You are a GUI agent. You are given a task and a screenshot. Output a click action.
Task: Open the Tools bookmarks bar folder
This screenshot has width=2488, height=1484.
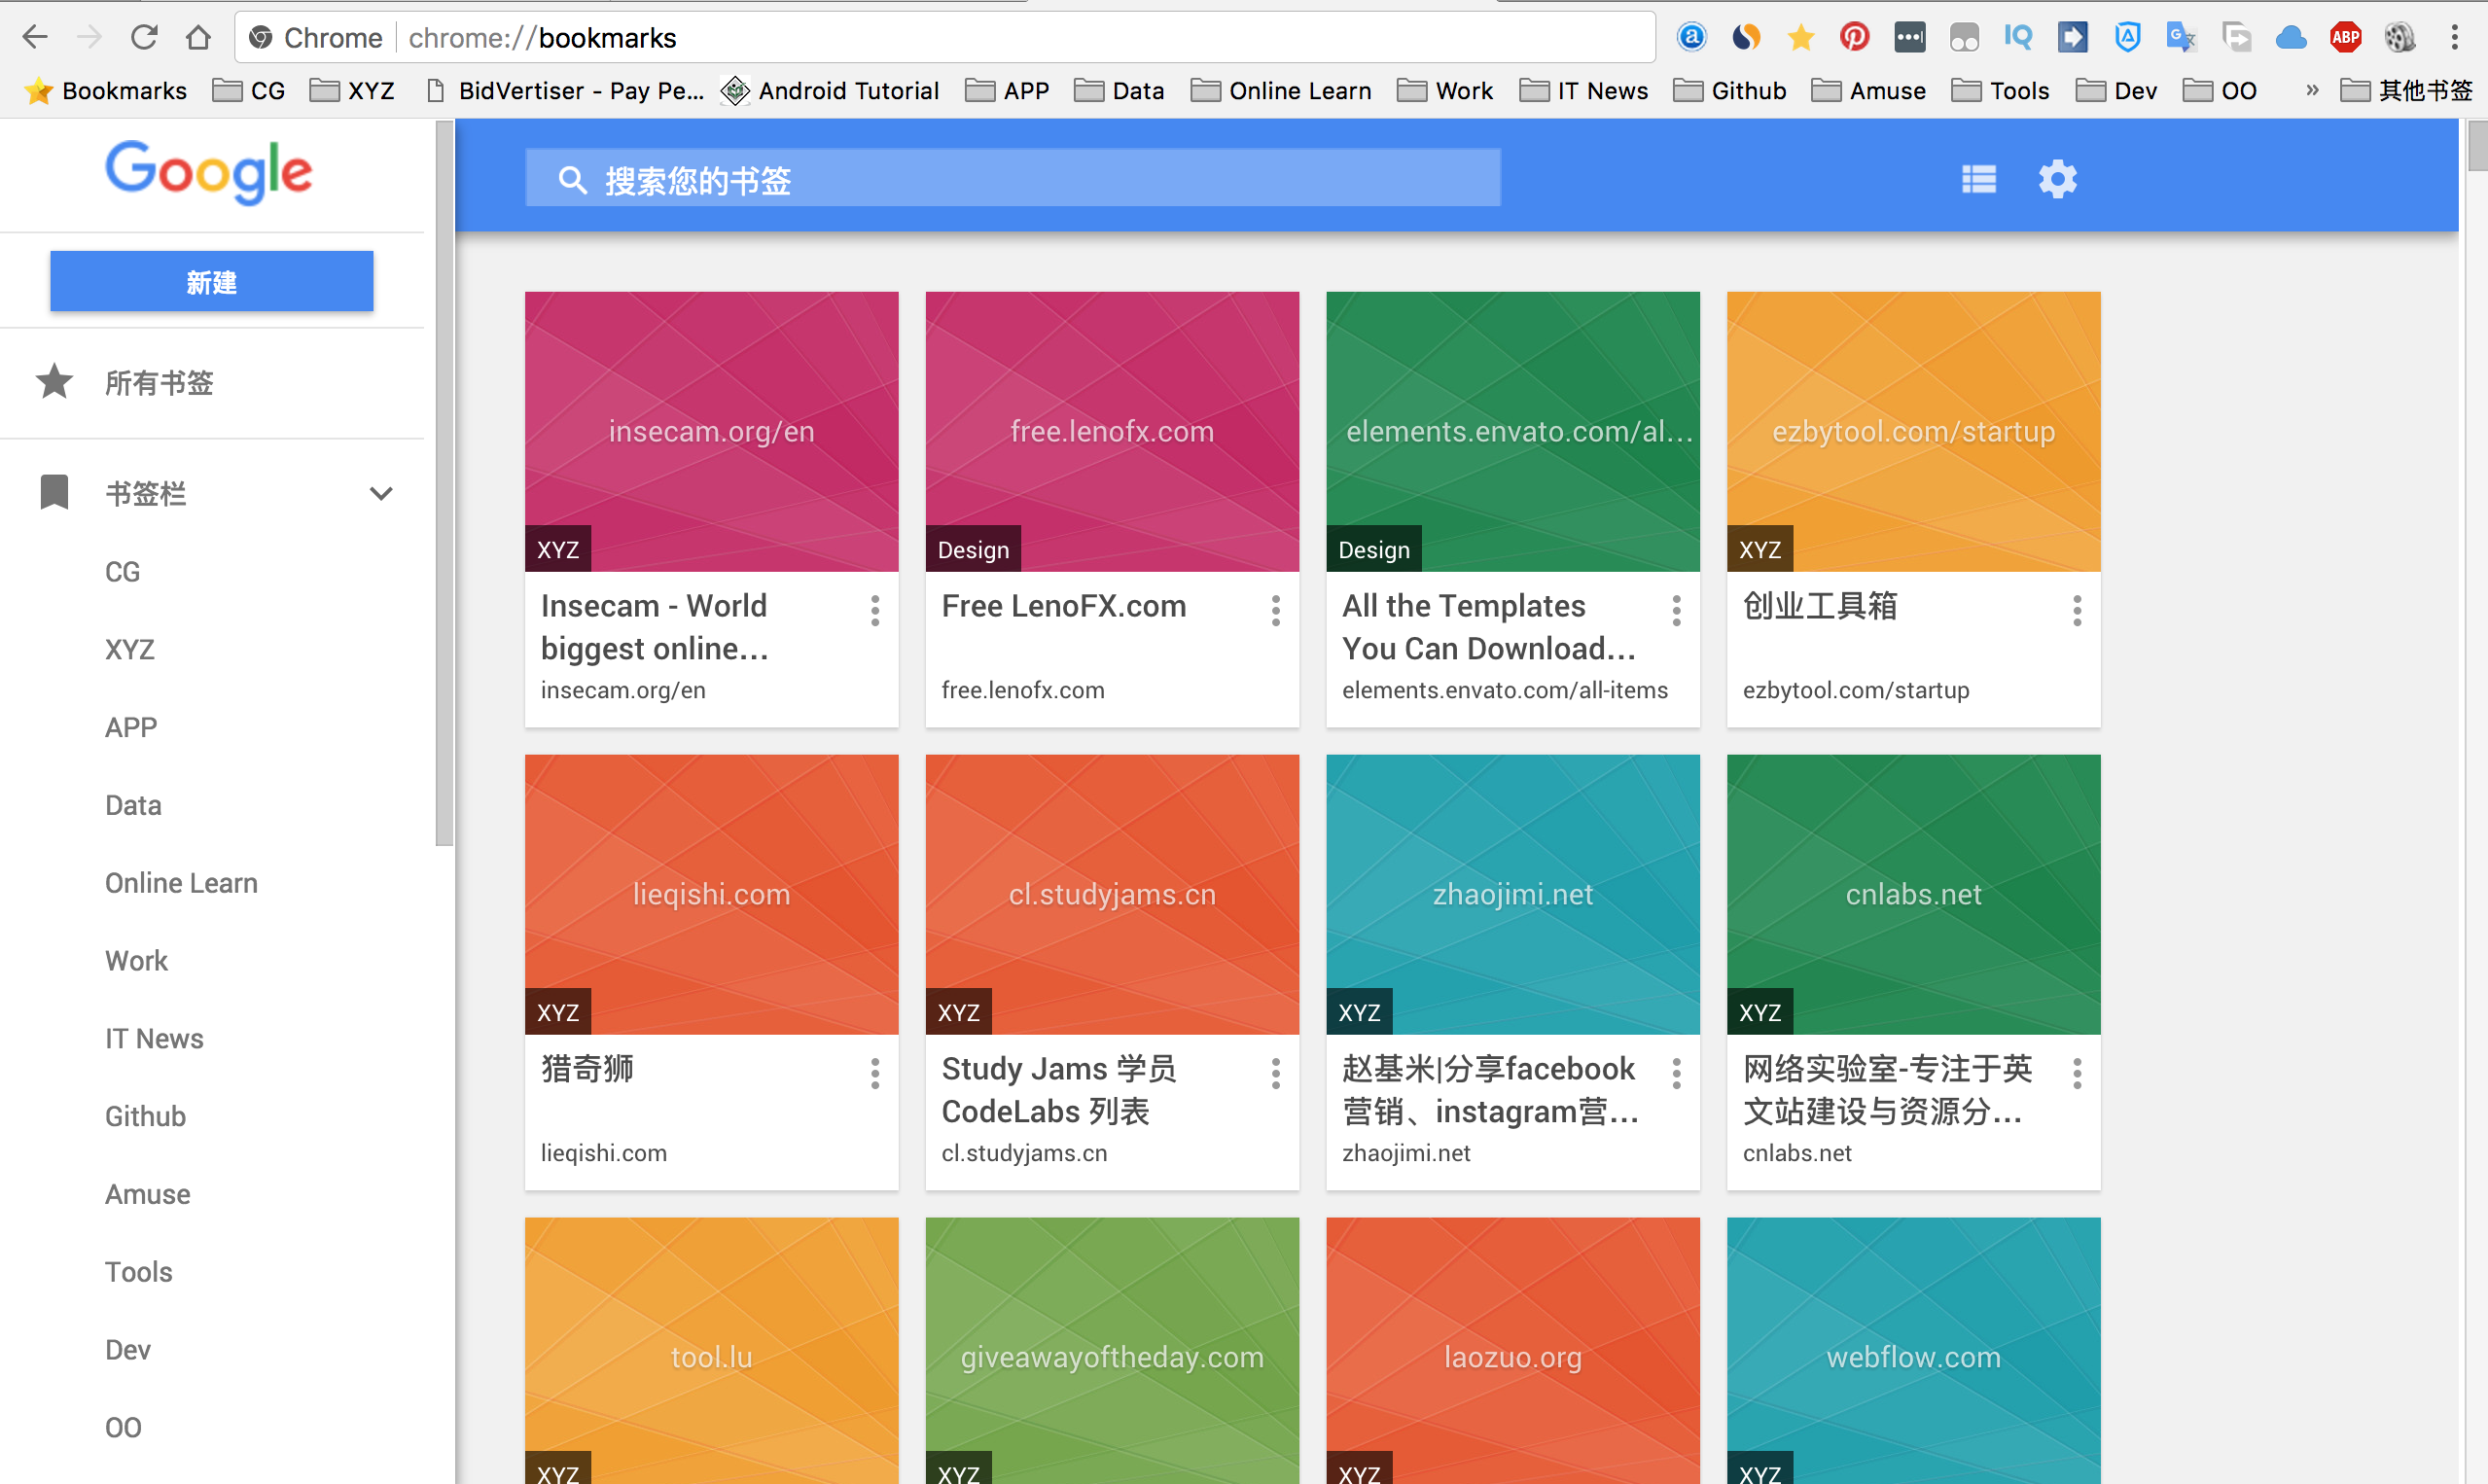pos(2001,90)
